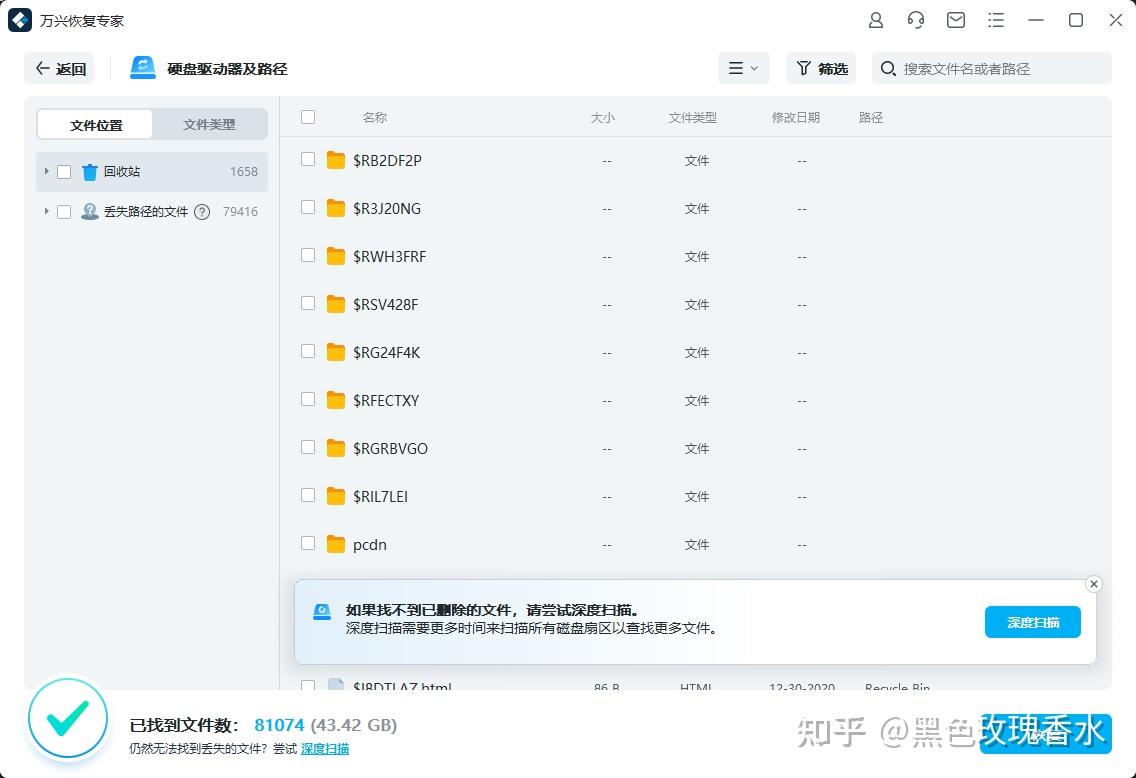The height and width of the screenshot is (778, 1136).
Task: Click the folder icon of $RB2DF2P
Action: tap(335, 160)
